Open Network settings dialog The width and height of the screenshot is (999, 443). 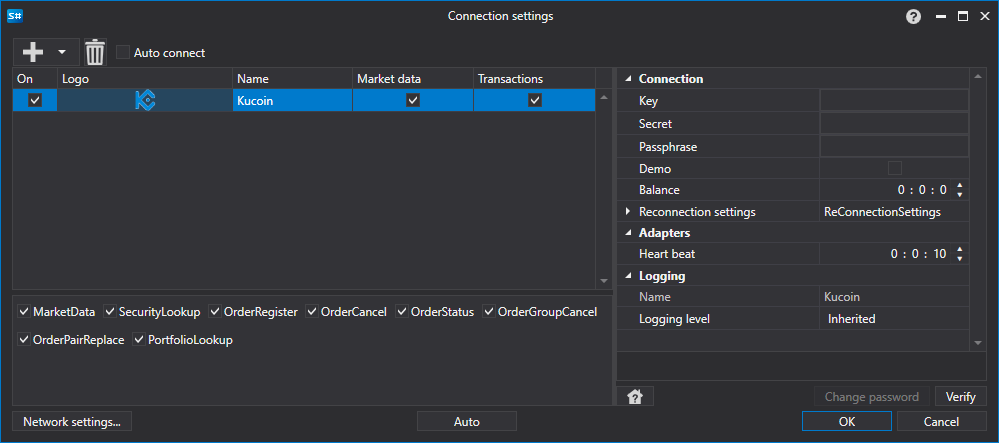pos(71,421)
